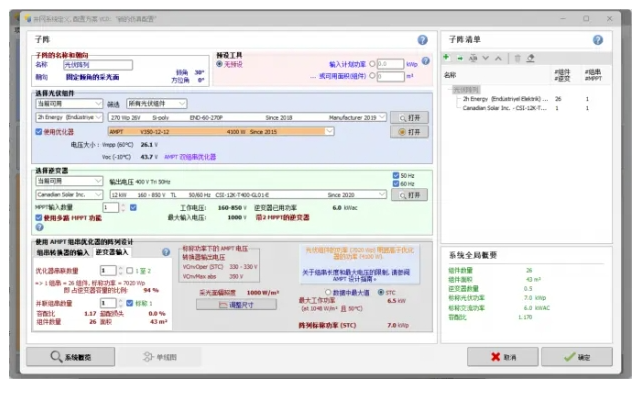
Task: Open help for the sub-array (子阵) panel
Action: click(423, 40)
